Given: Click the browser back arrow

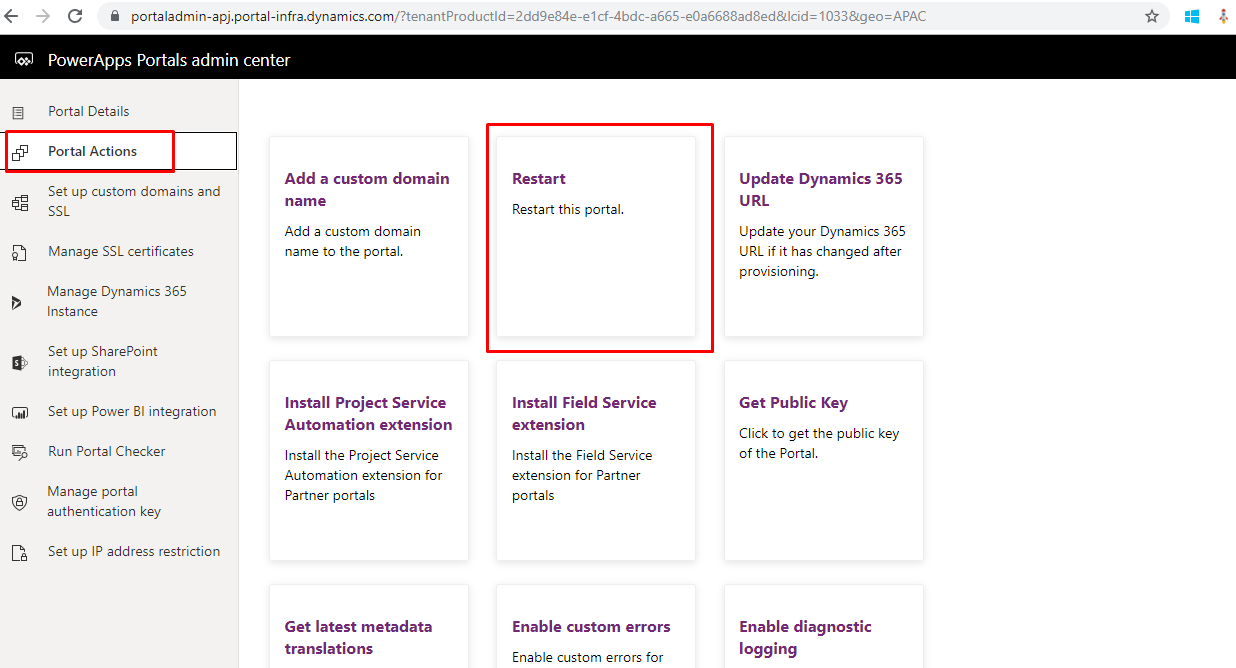Looking at the screenshot, I should 12,16.
